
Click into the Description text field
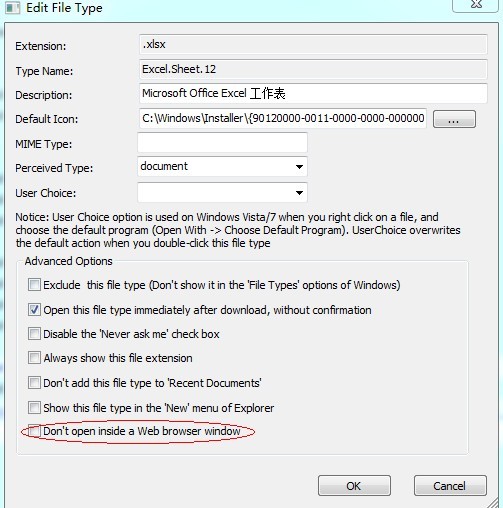(313, 93)
